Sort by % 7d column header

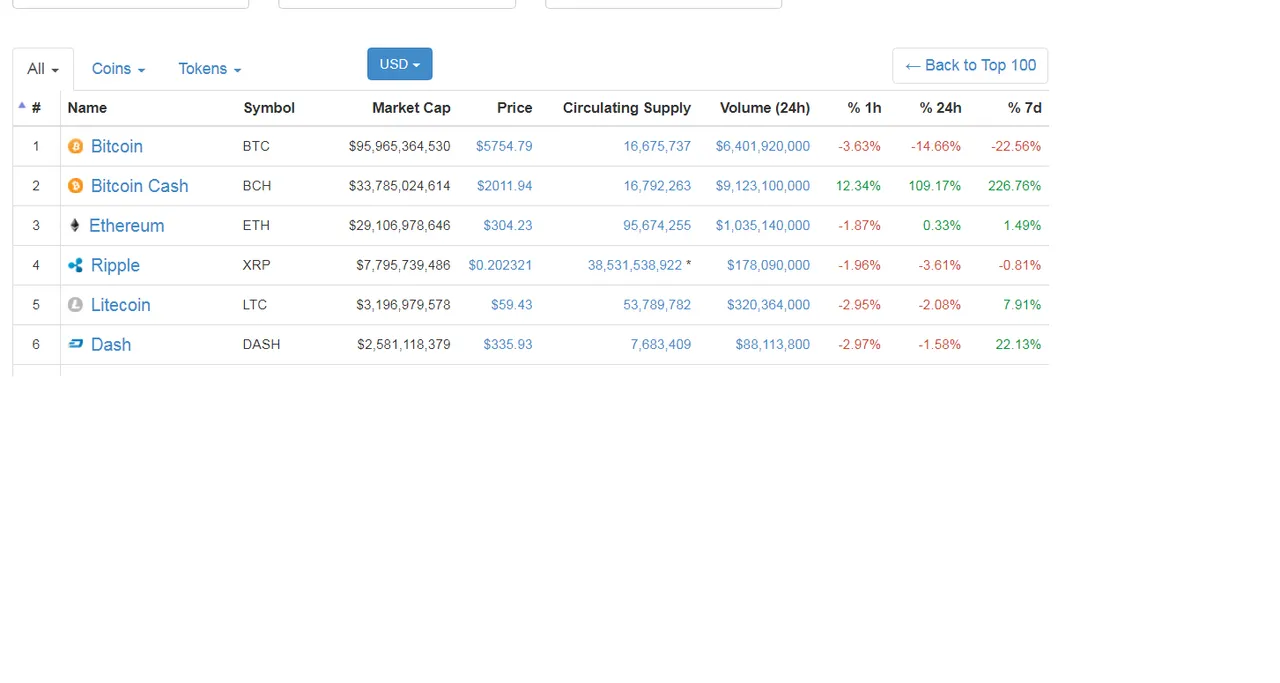1024,108
